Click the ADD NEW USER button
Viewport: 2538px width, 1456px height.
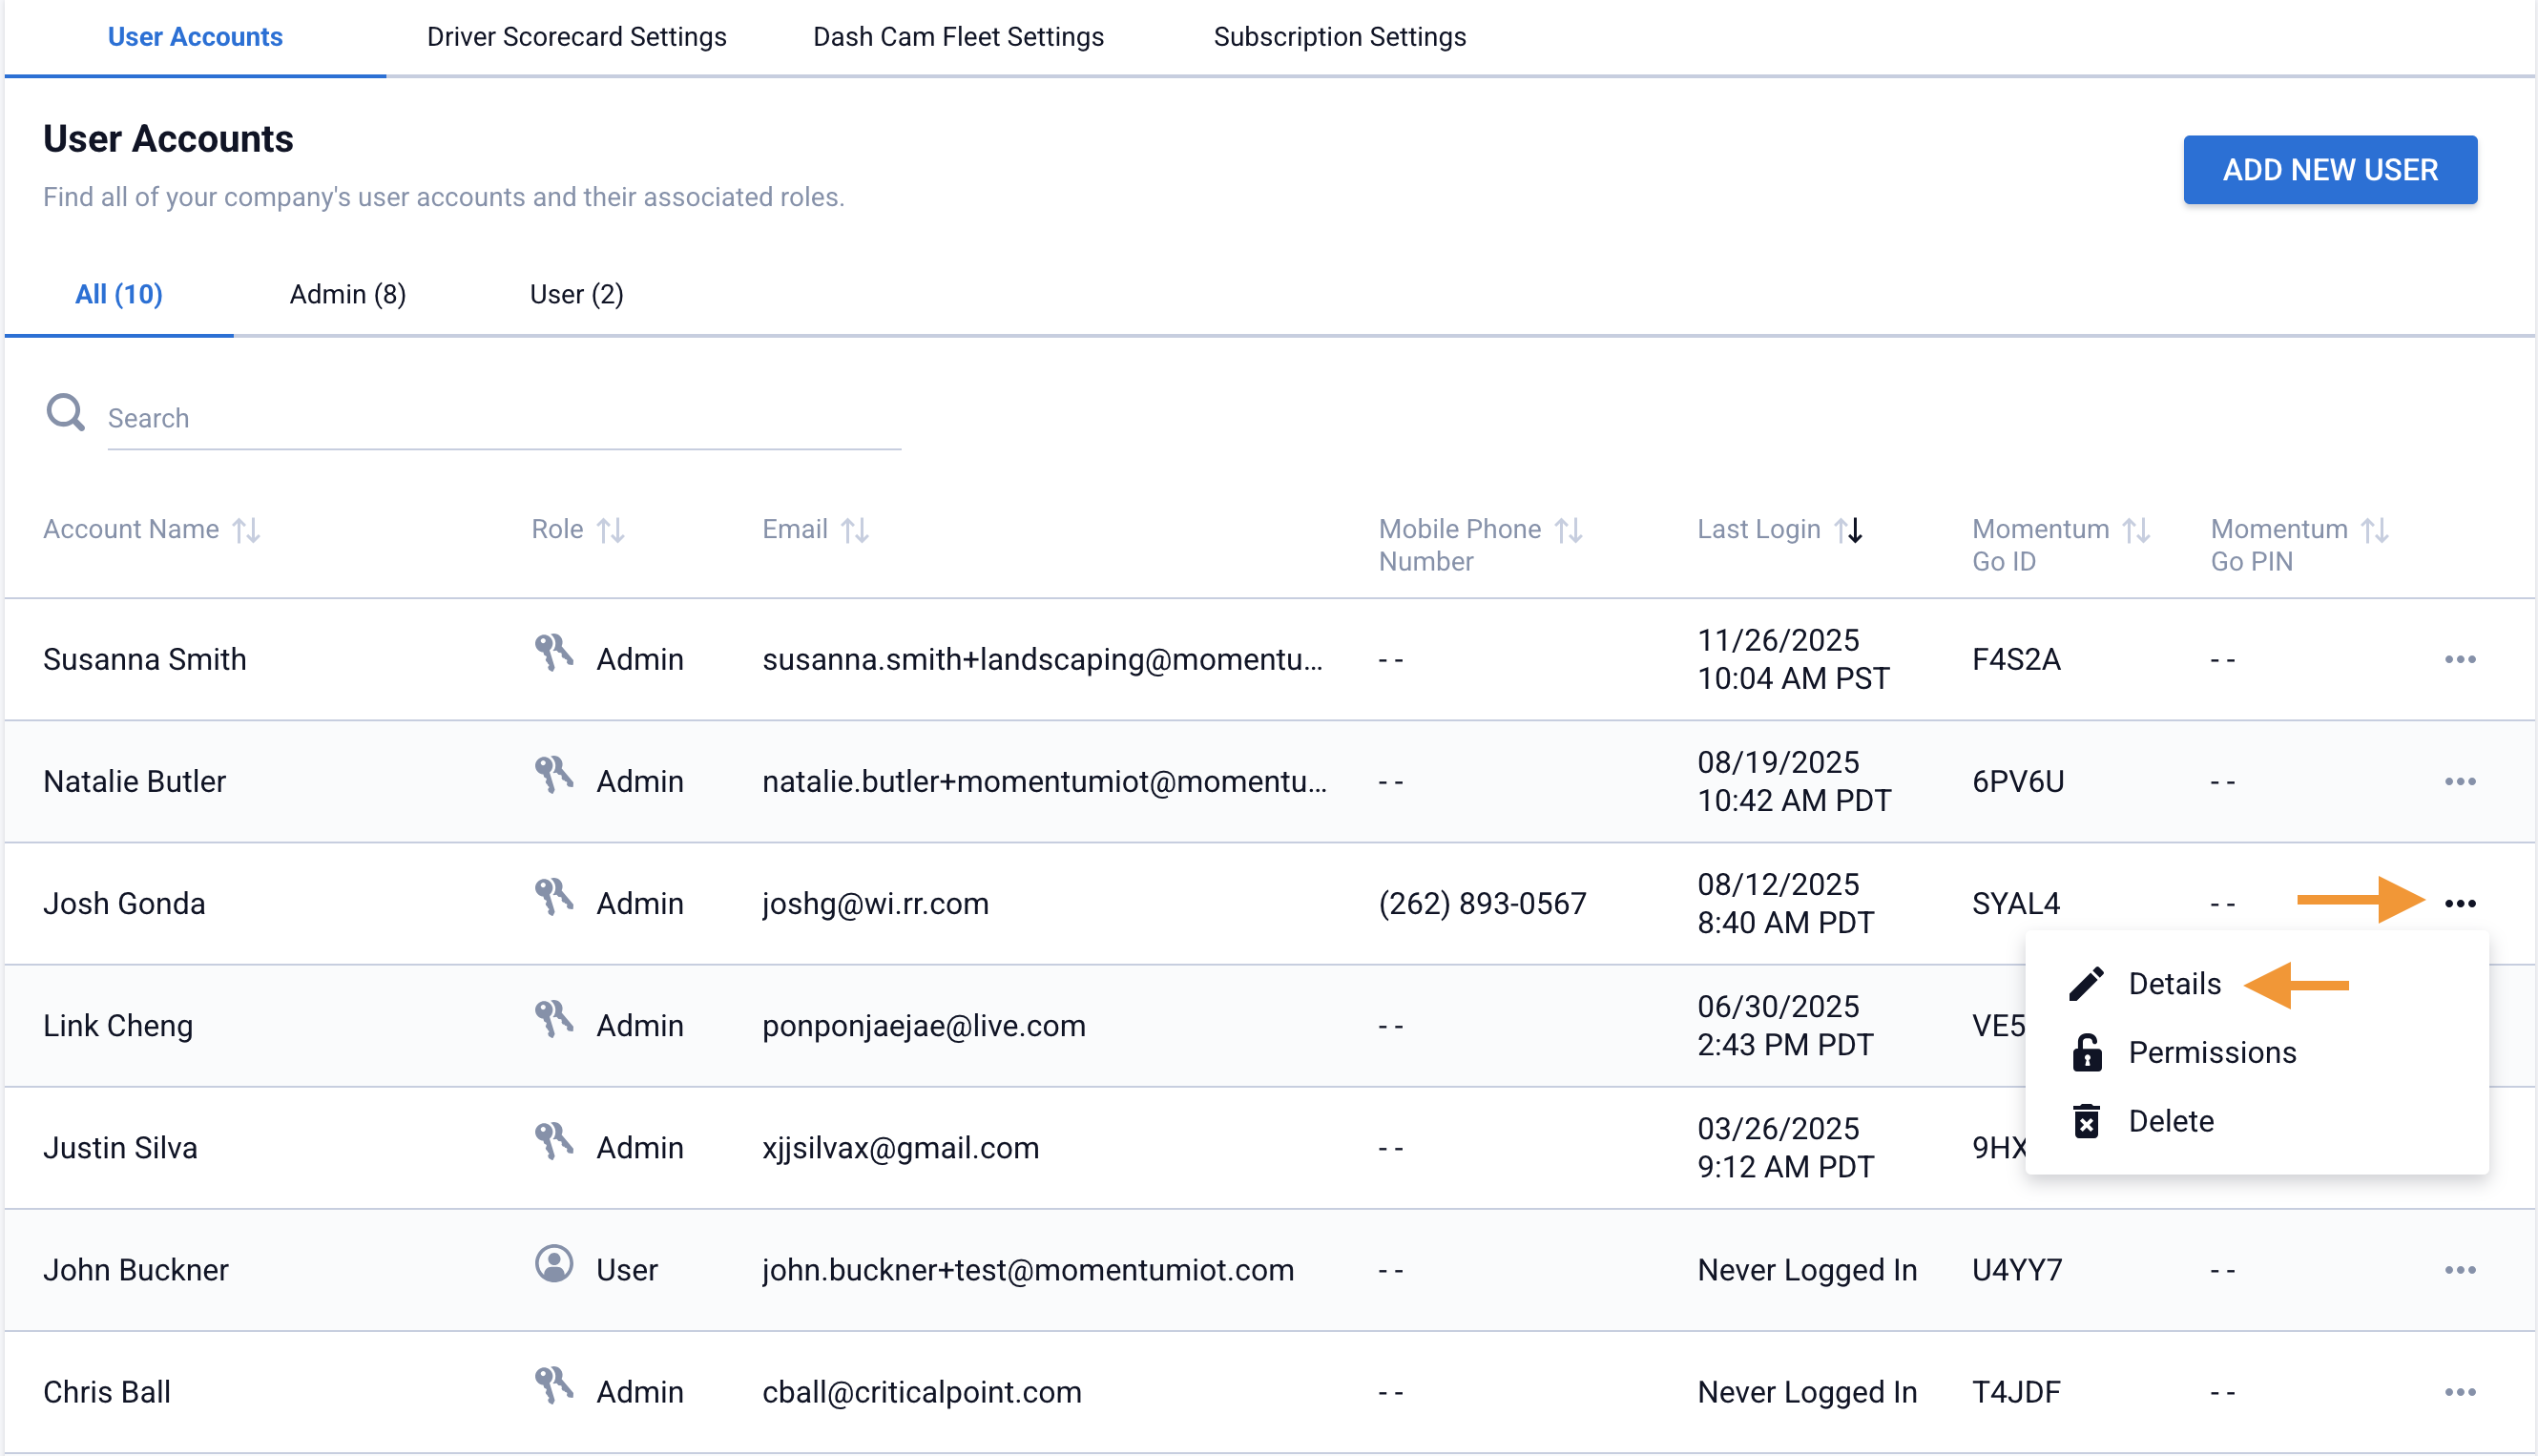2329,170
